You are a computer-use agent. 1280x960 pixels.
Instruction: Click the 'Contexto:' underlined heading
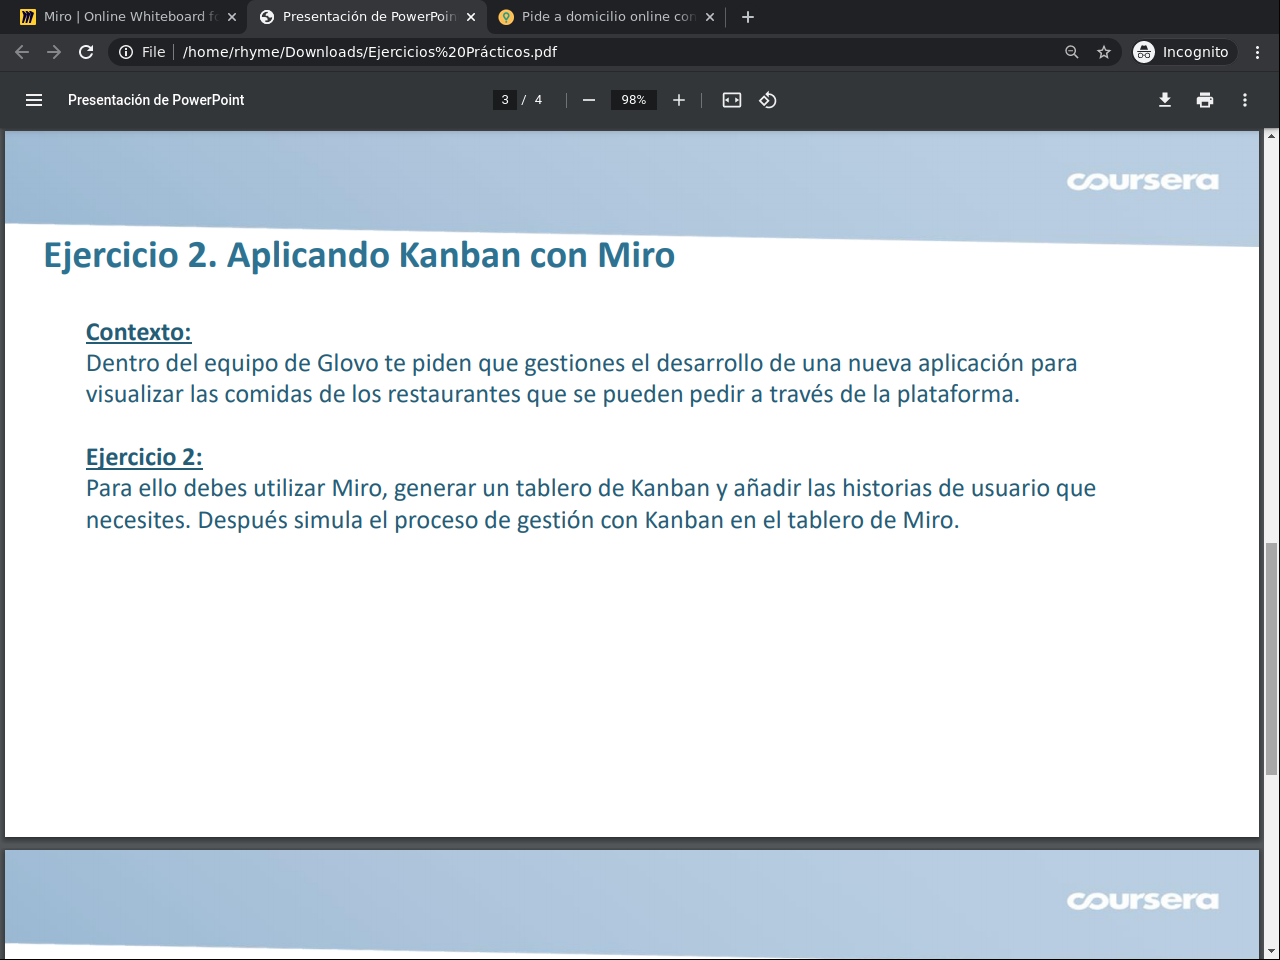pos(138,333)
